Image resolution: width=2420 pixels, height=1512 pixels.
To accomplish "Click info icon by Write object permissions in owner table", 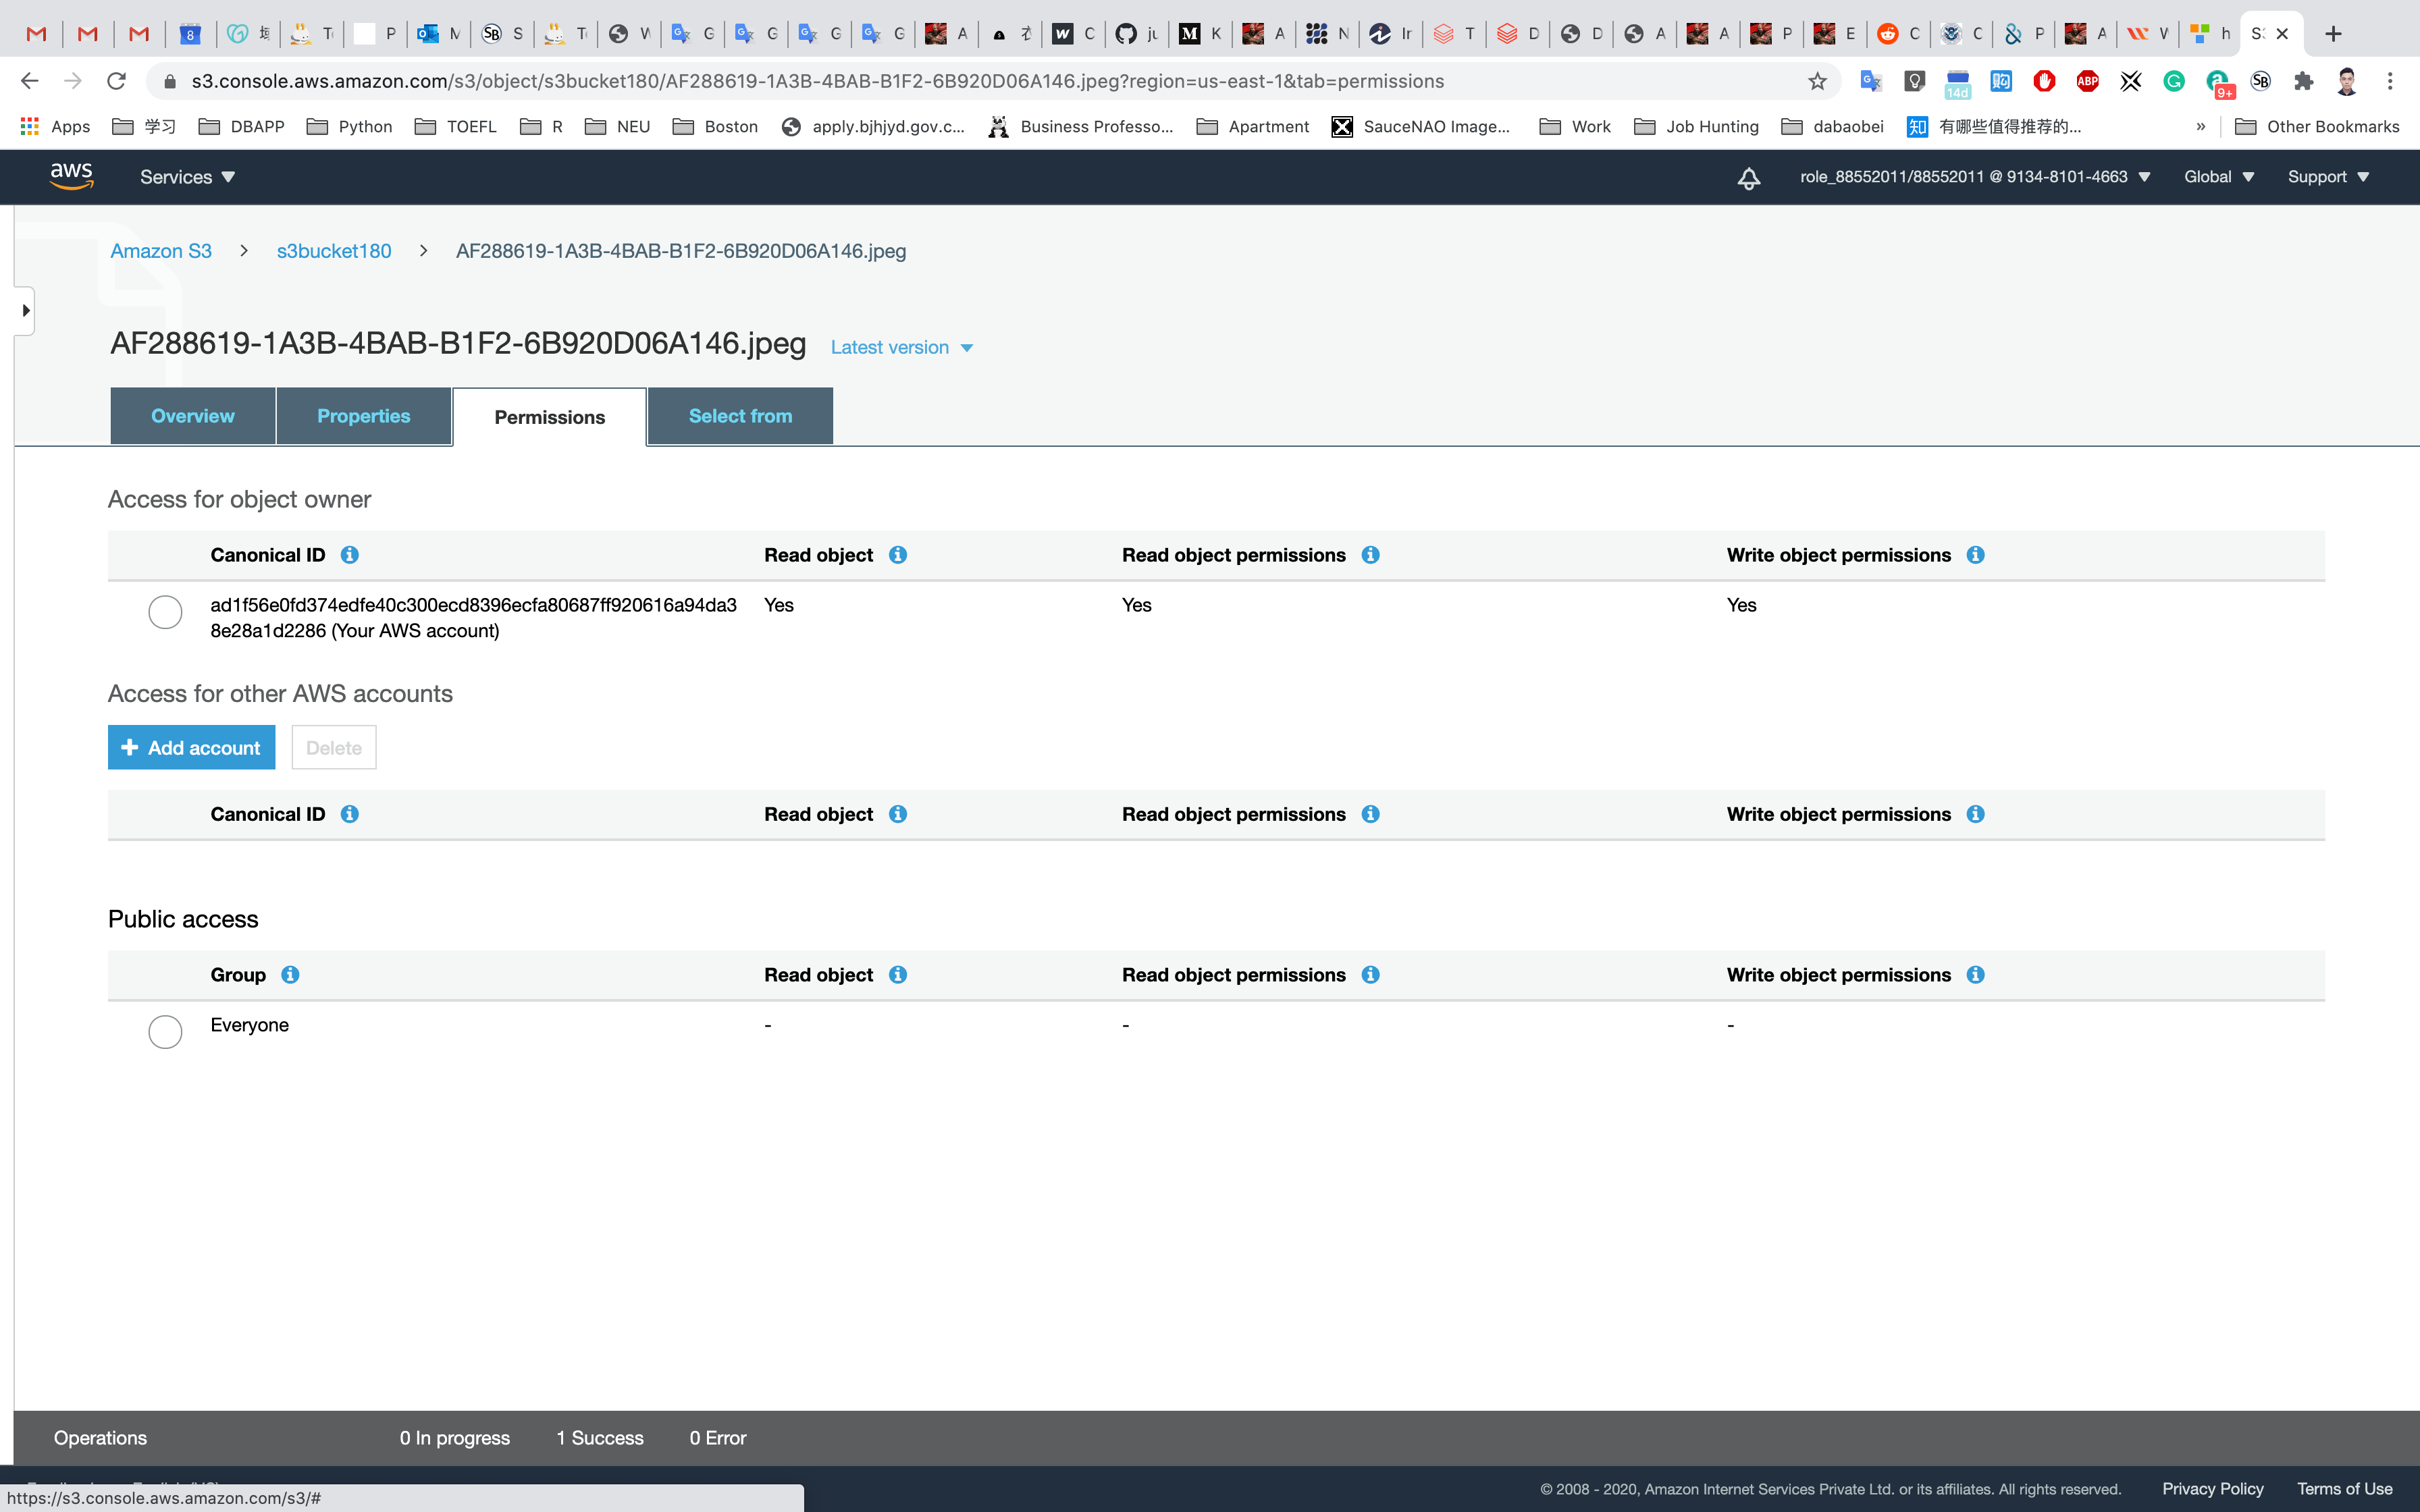I will (x=1975, y=555).
